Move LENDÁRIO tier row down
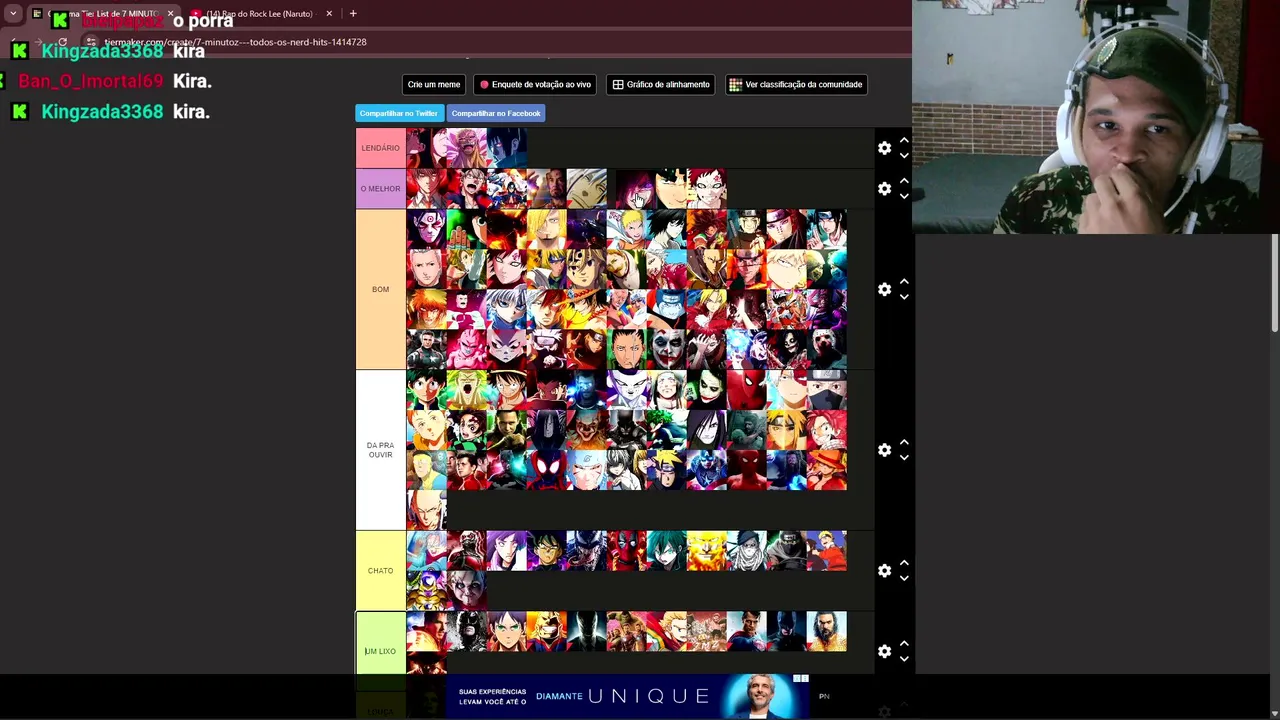The width and height of the screenshot is (1280, 720). 904,155
